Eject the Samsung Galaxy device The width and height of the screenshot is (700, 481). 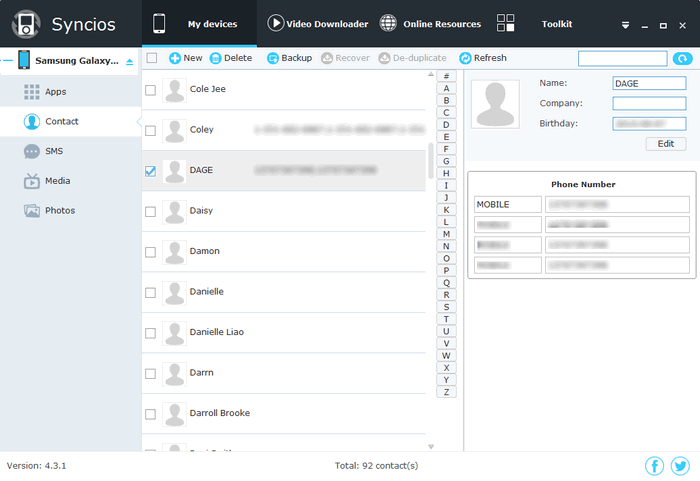[x=129, y=62]
